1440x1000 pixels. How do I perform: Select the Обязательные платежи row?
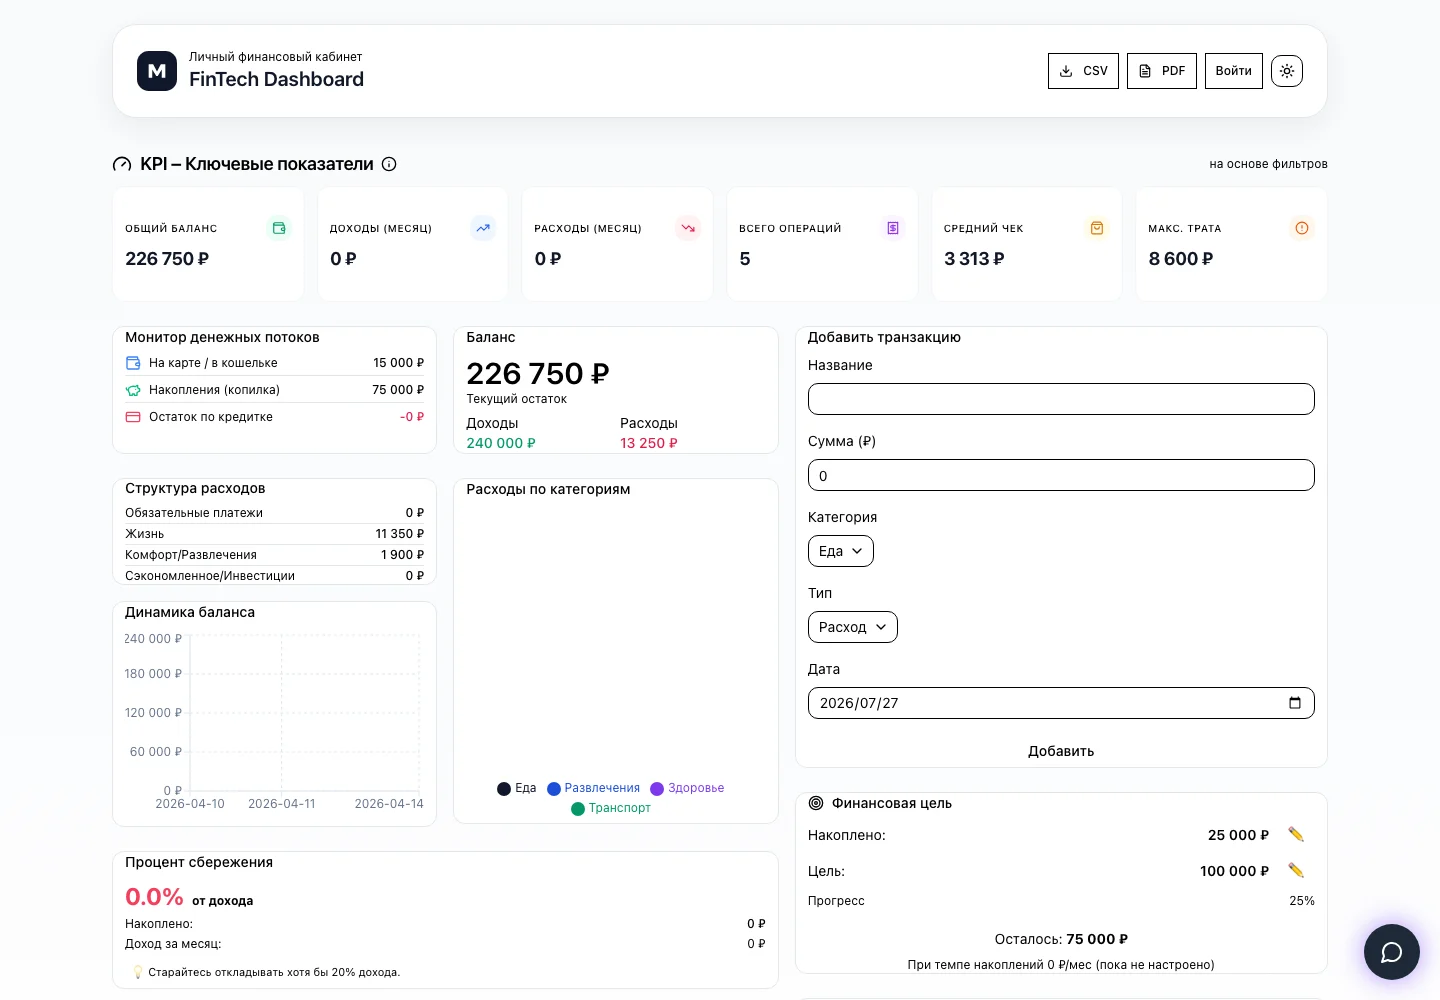coord(275,513)
